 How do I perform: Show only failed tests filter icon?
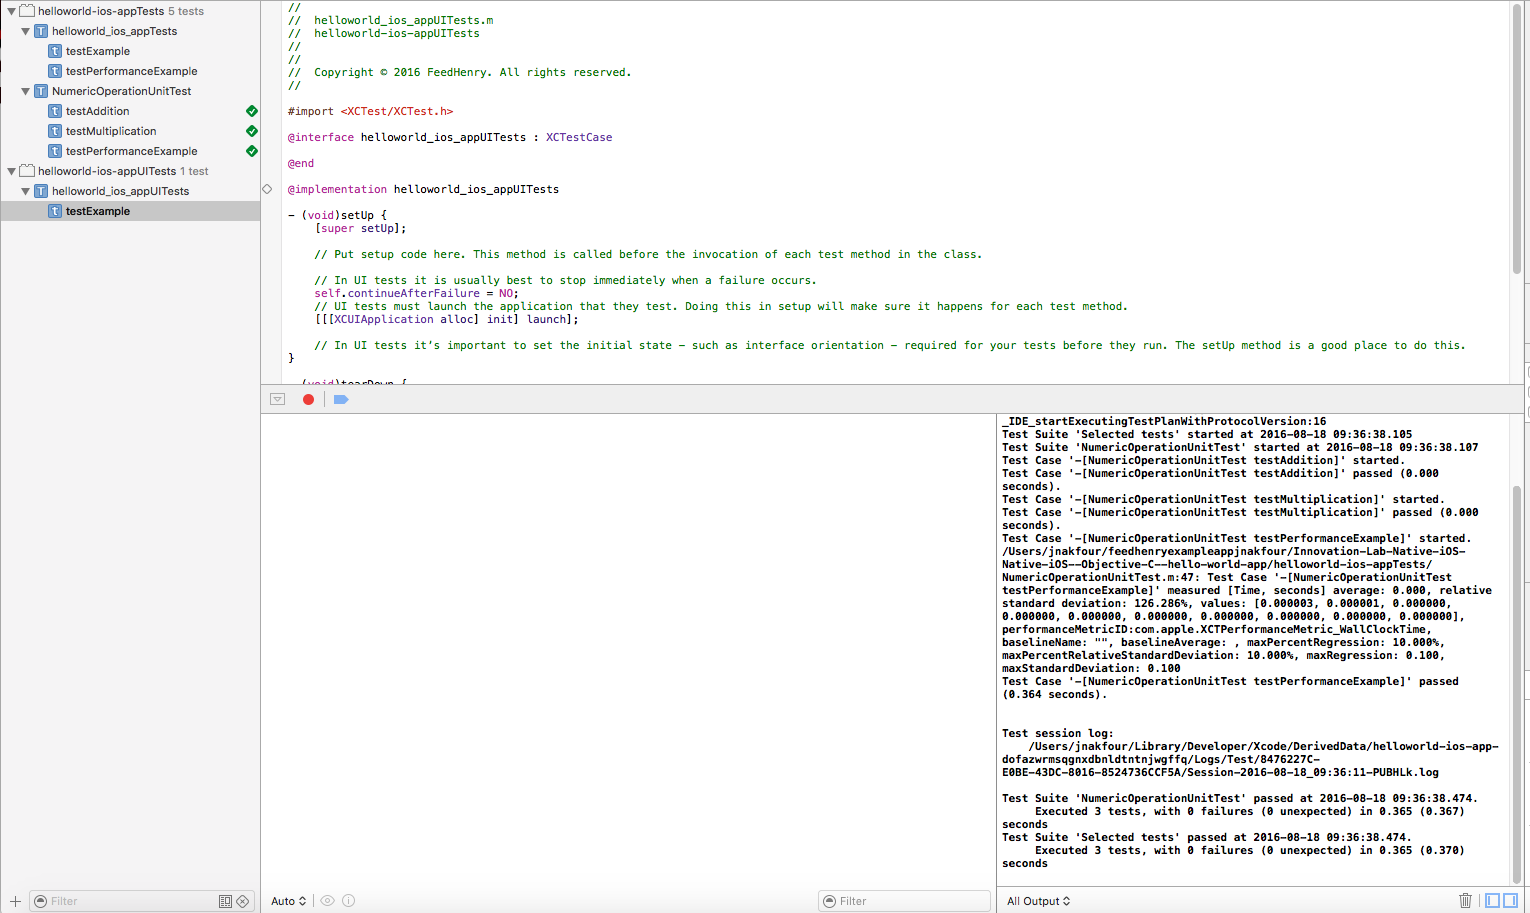pyautogui.click(x=242, y=901)
